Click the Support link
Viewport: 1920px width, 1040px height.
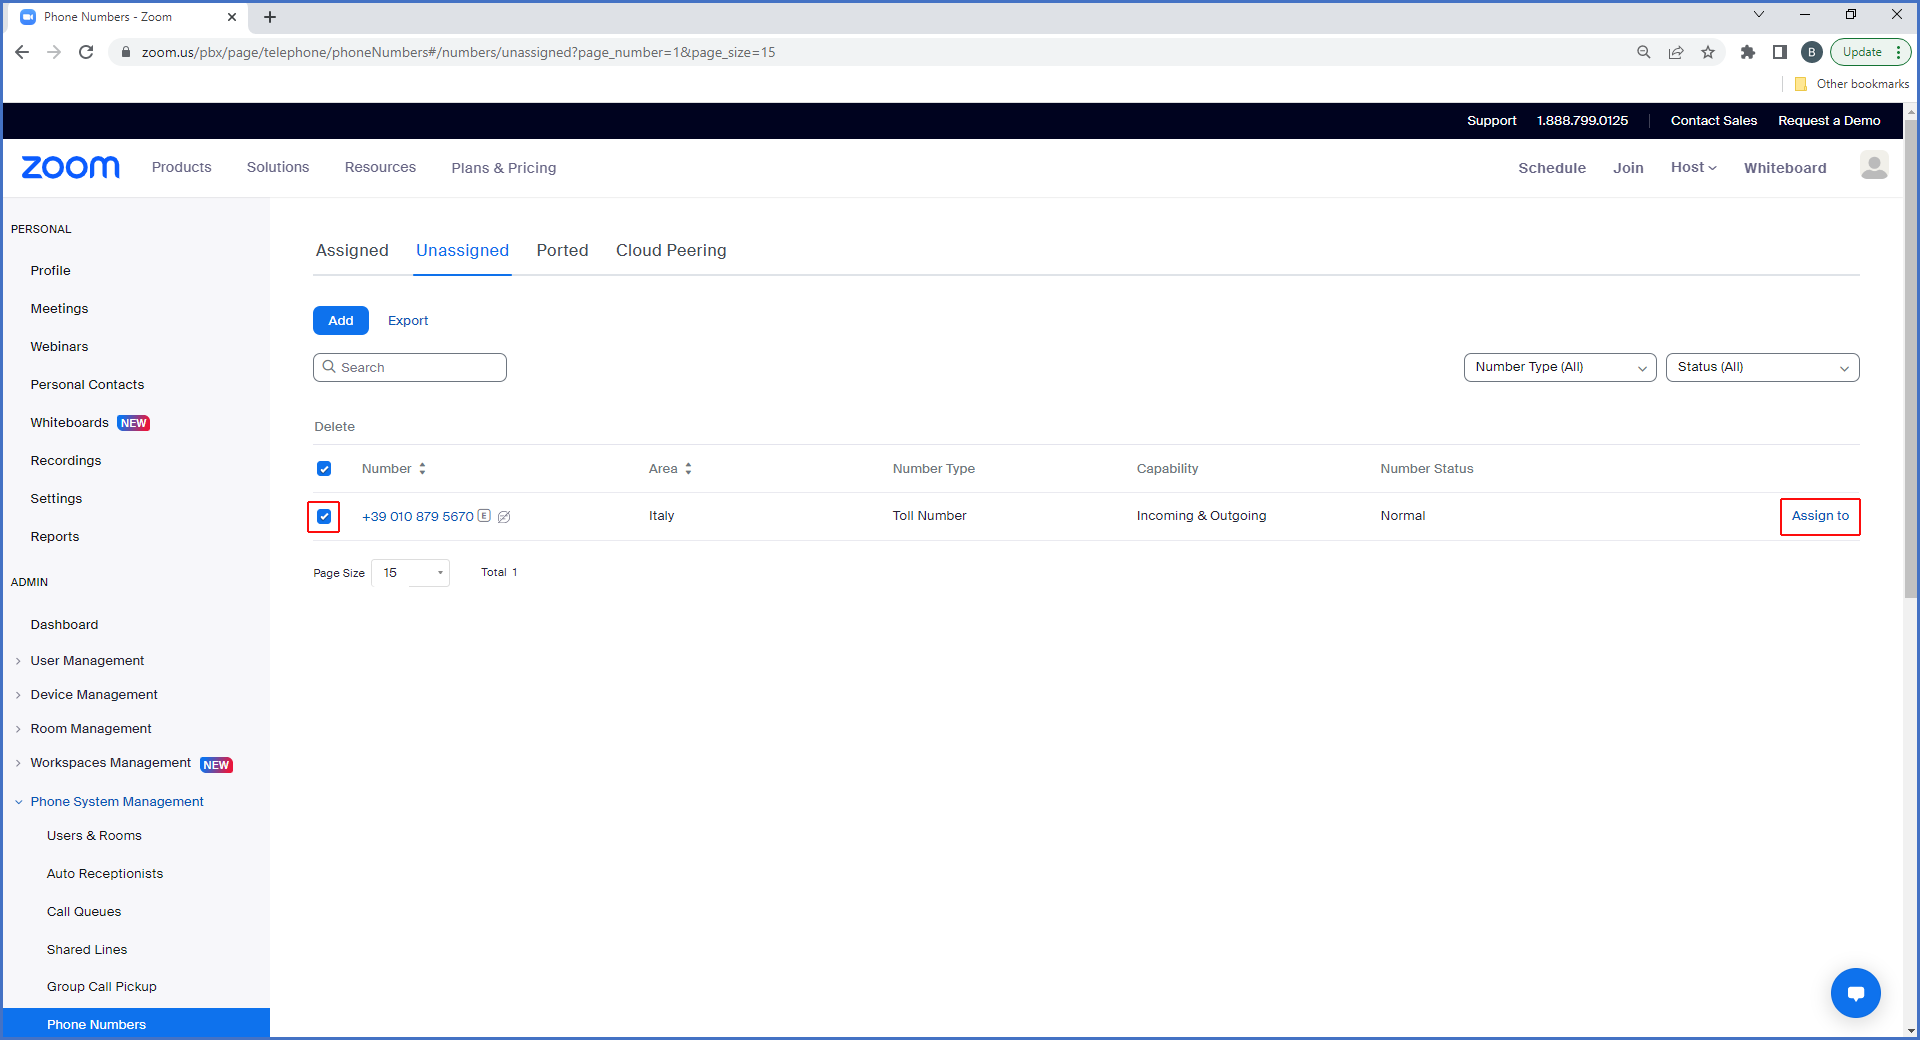1491,120
